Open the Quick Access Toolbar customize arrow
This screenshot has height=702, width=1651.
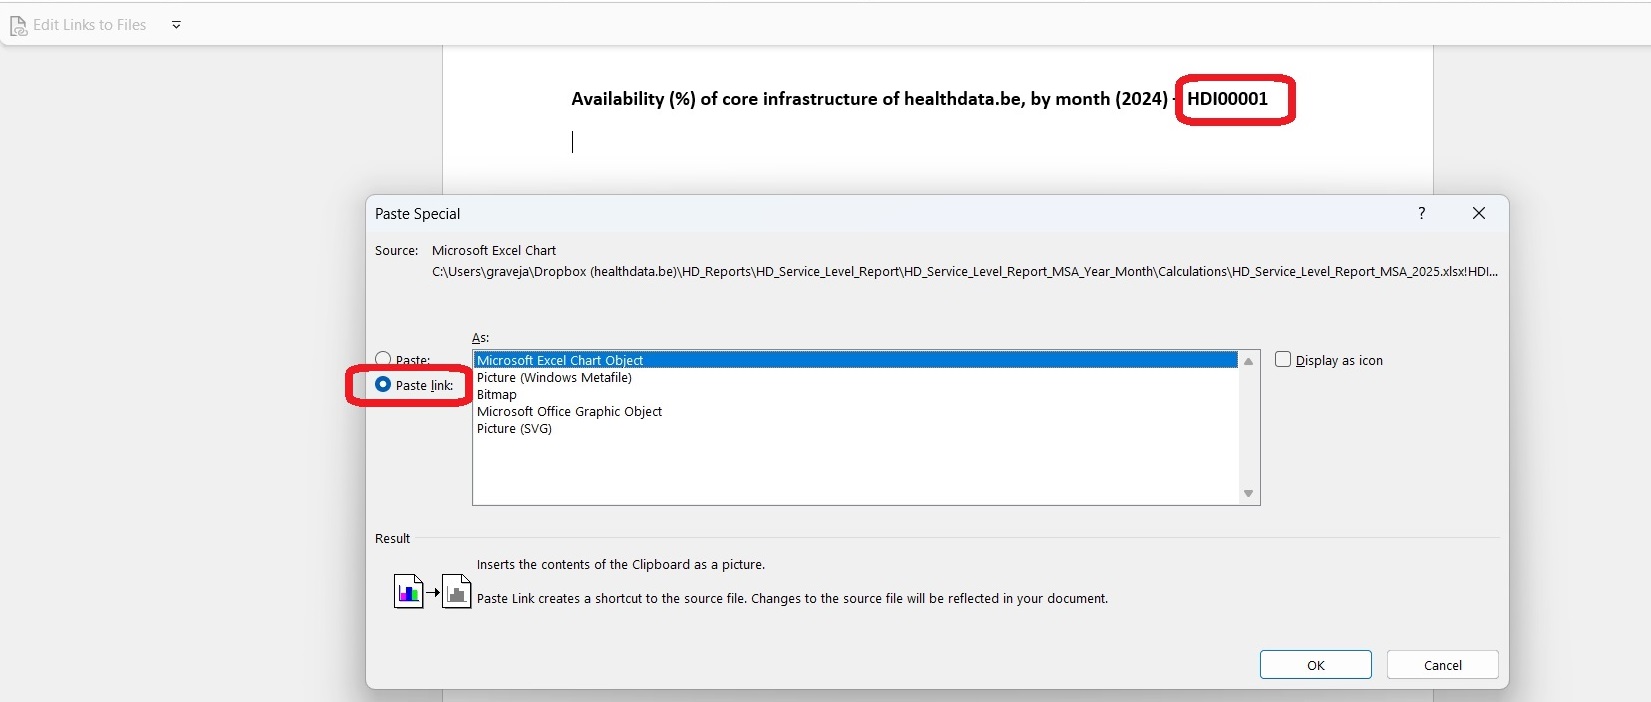(x=176, y=25)
